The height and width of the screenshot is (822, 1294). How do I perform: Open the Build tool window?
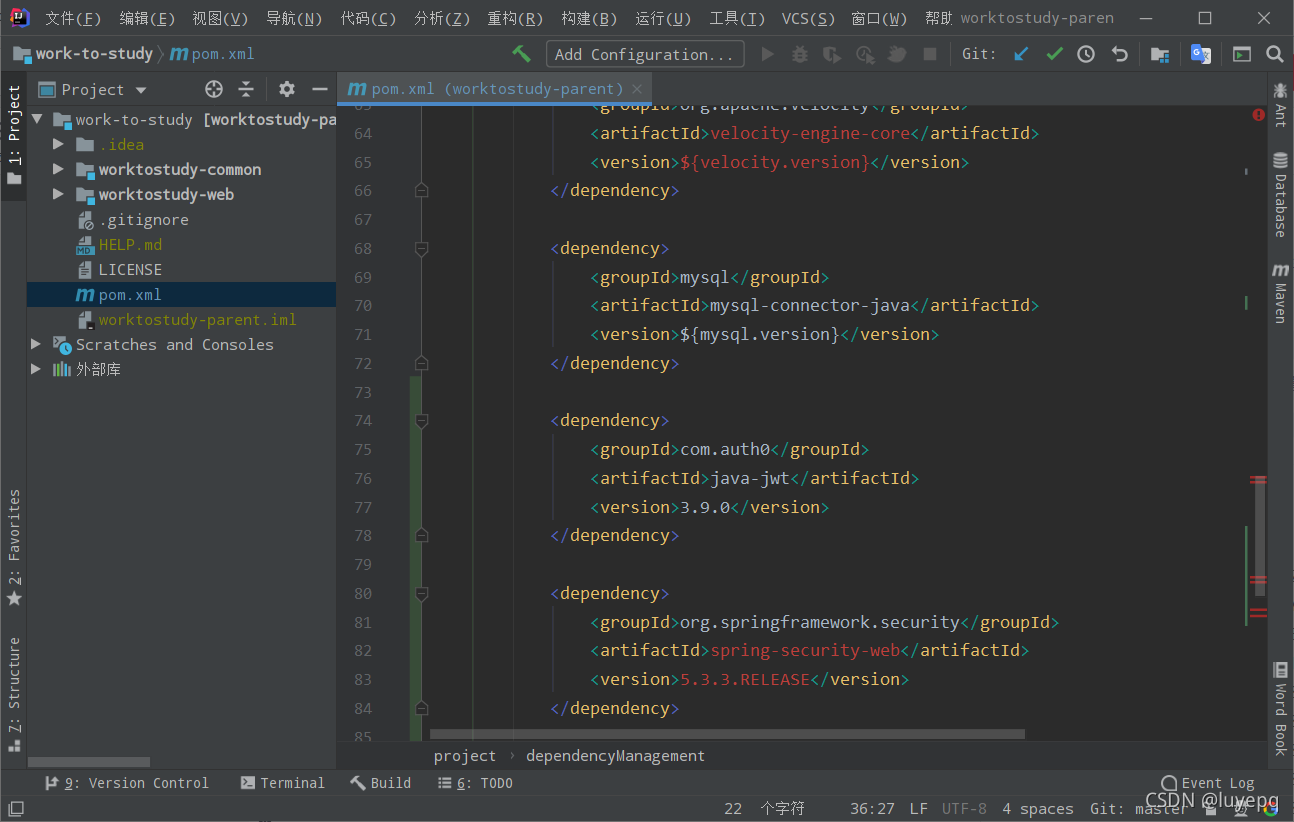click(x=381, y=783)
